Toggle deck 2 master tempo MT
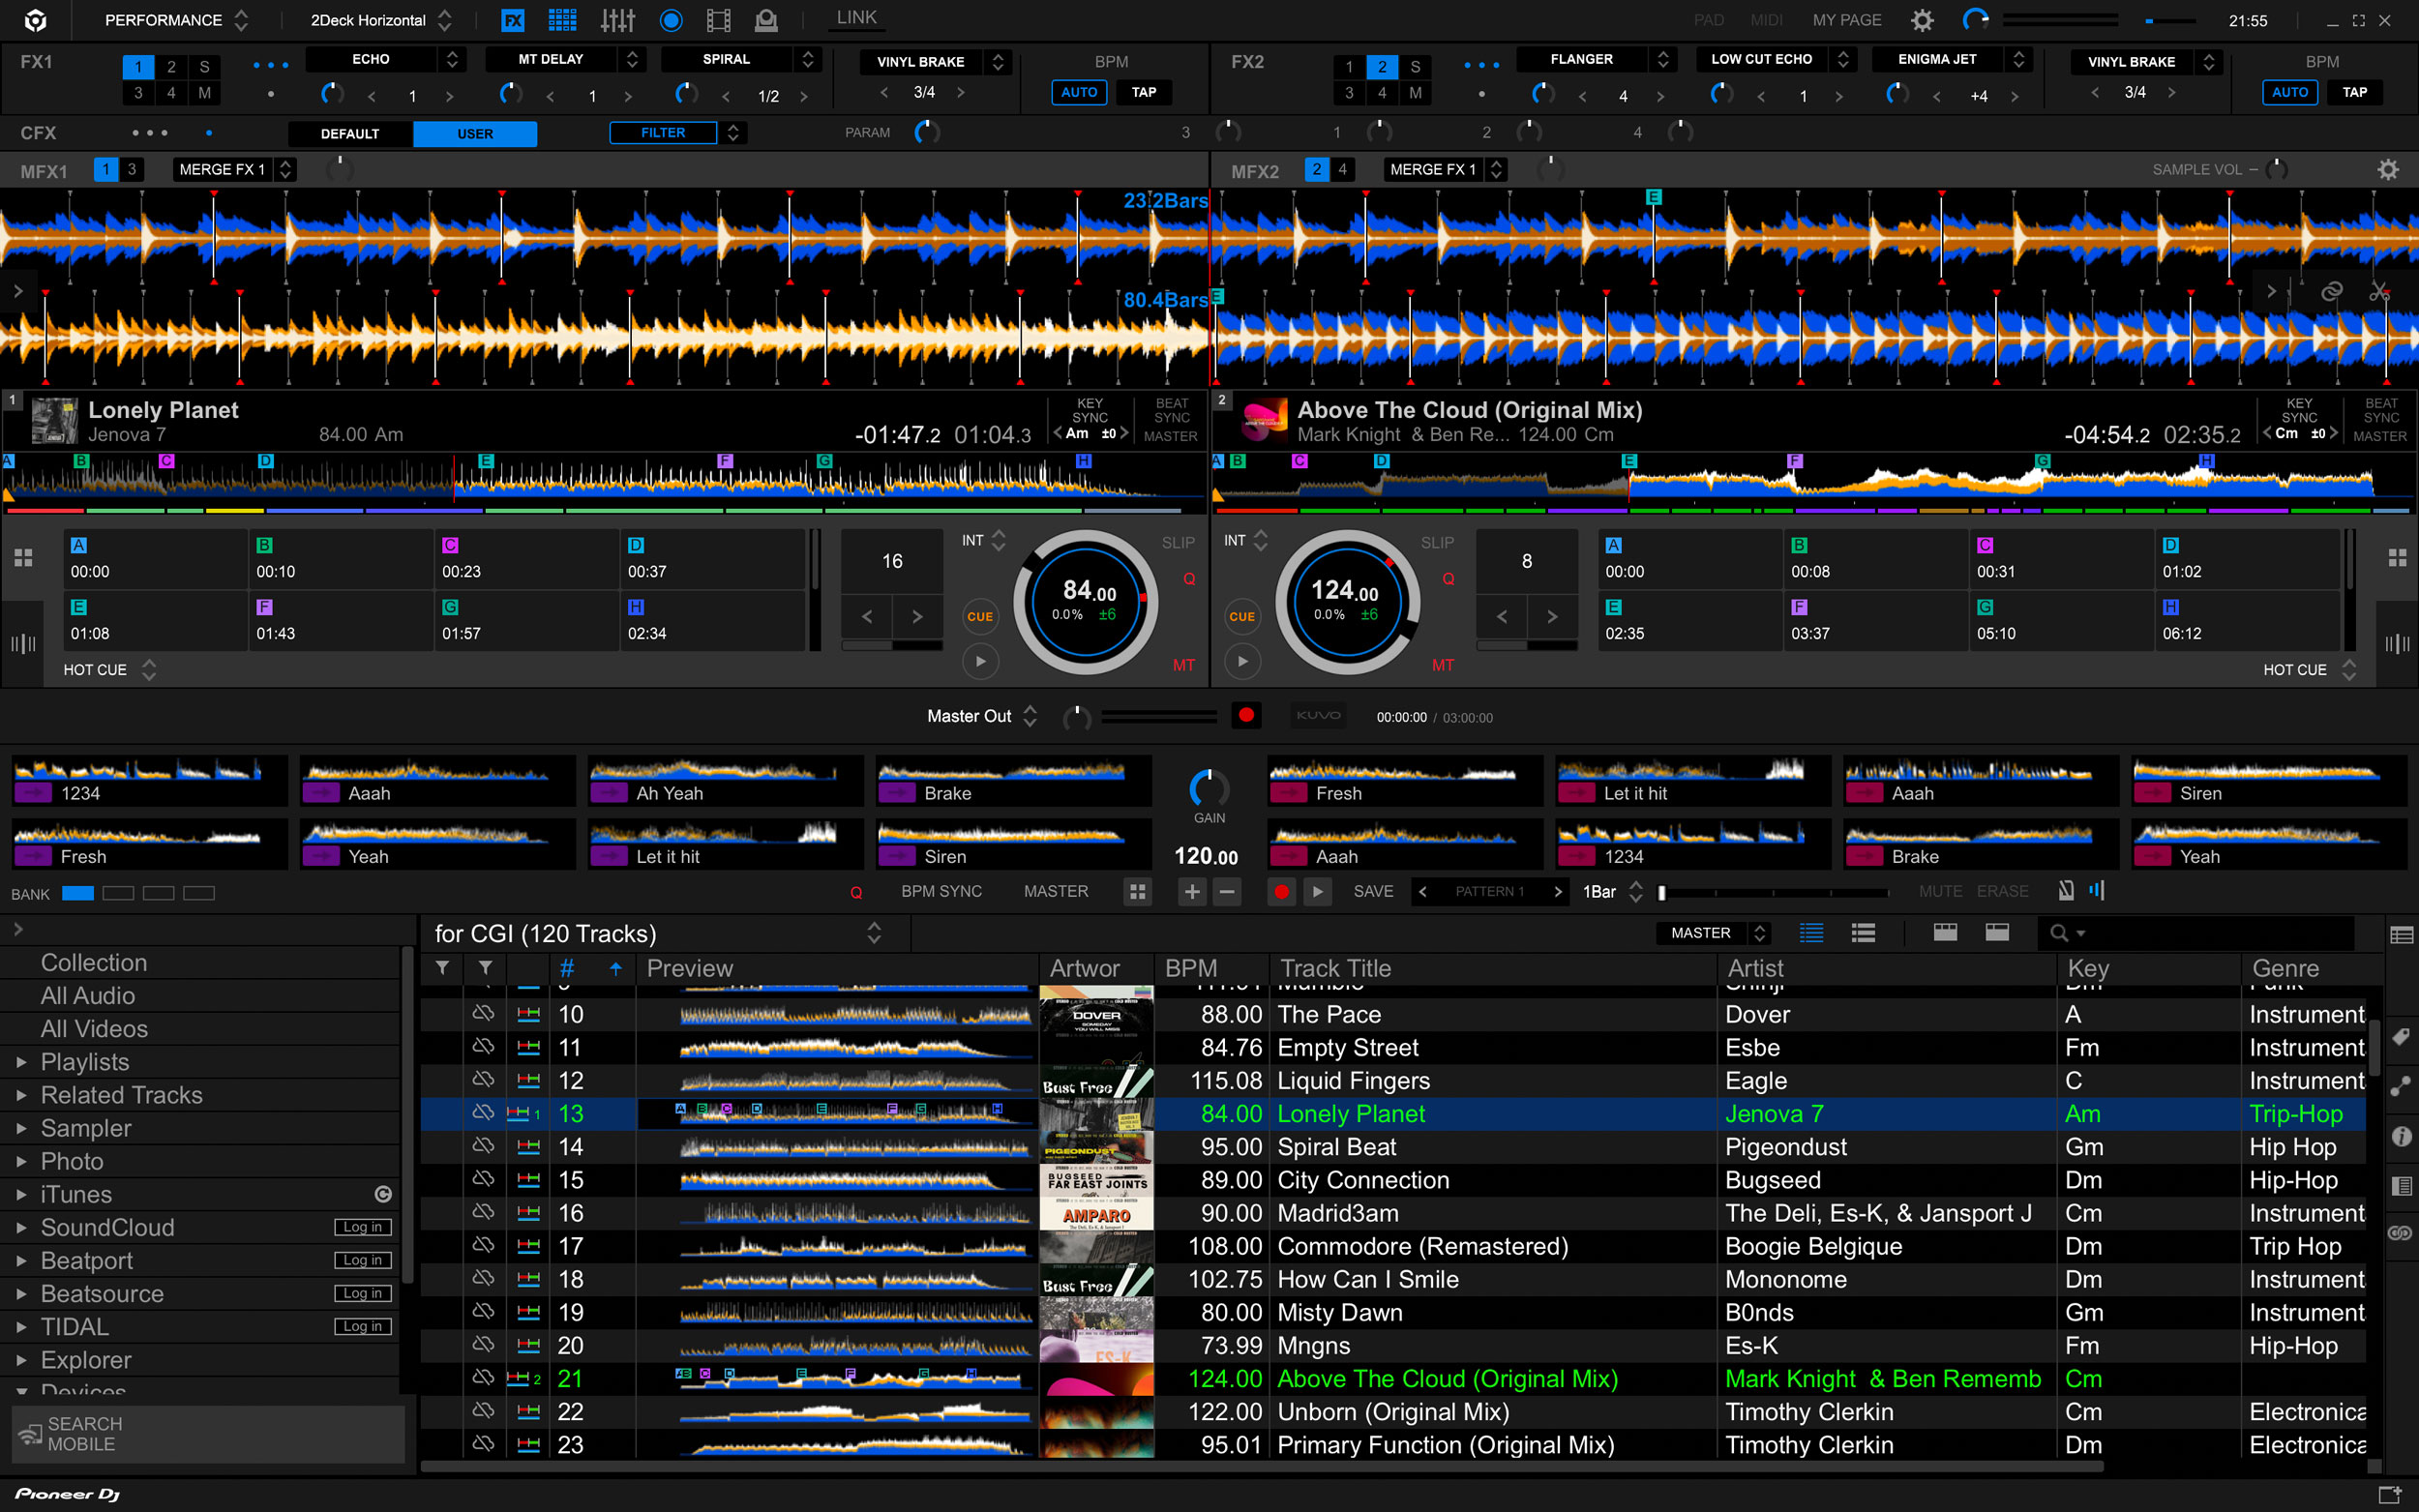 [x=1442, y=665]
